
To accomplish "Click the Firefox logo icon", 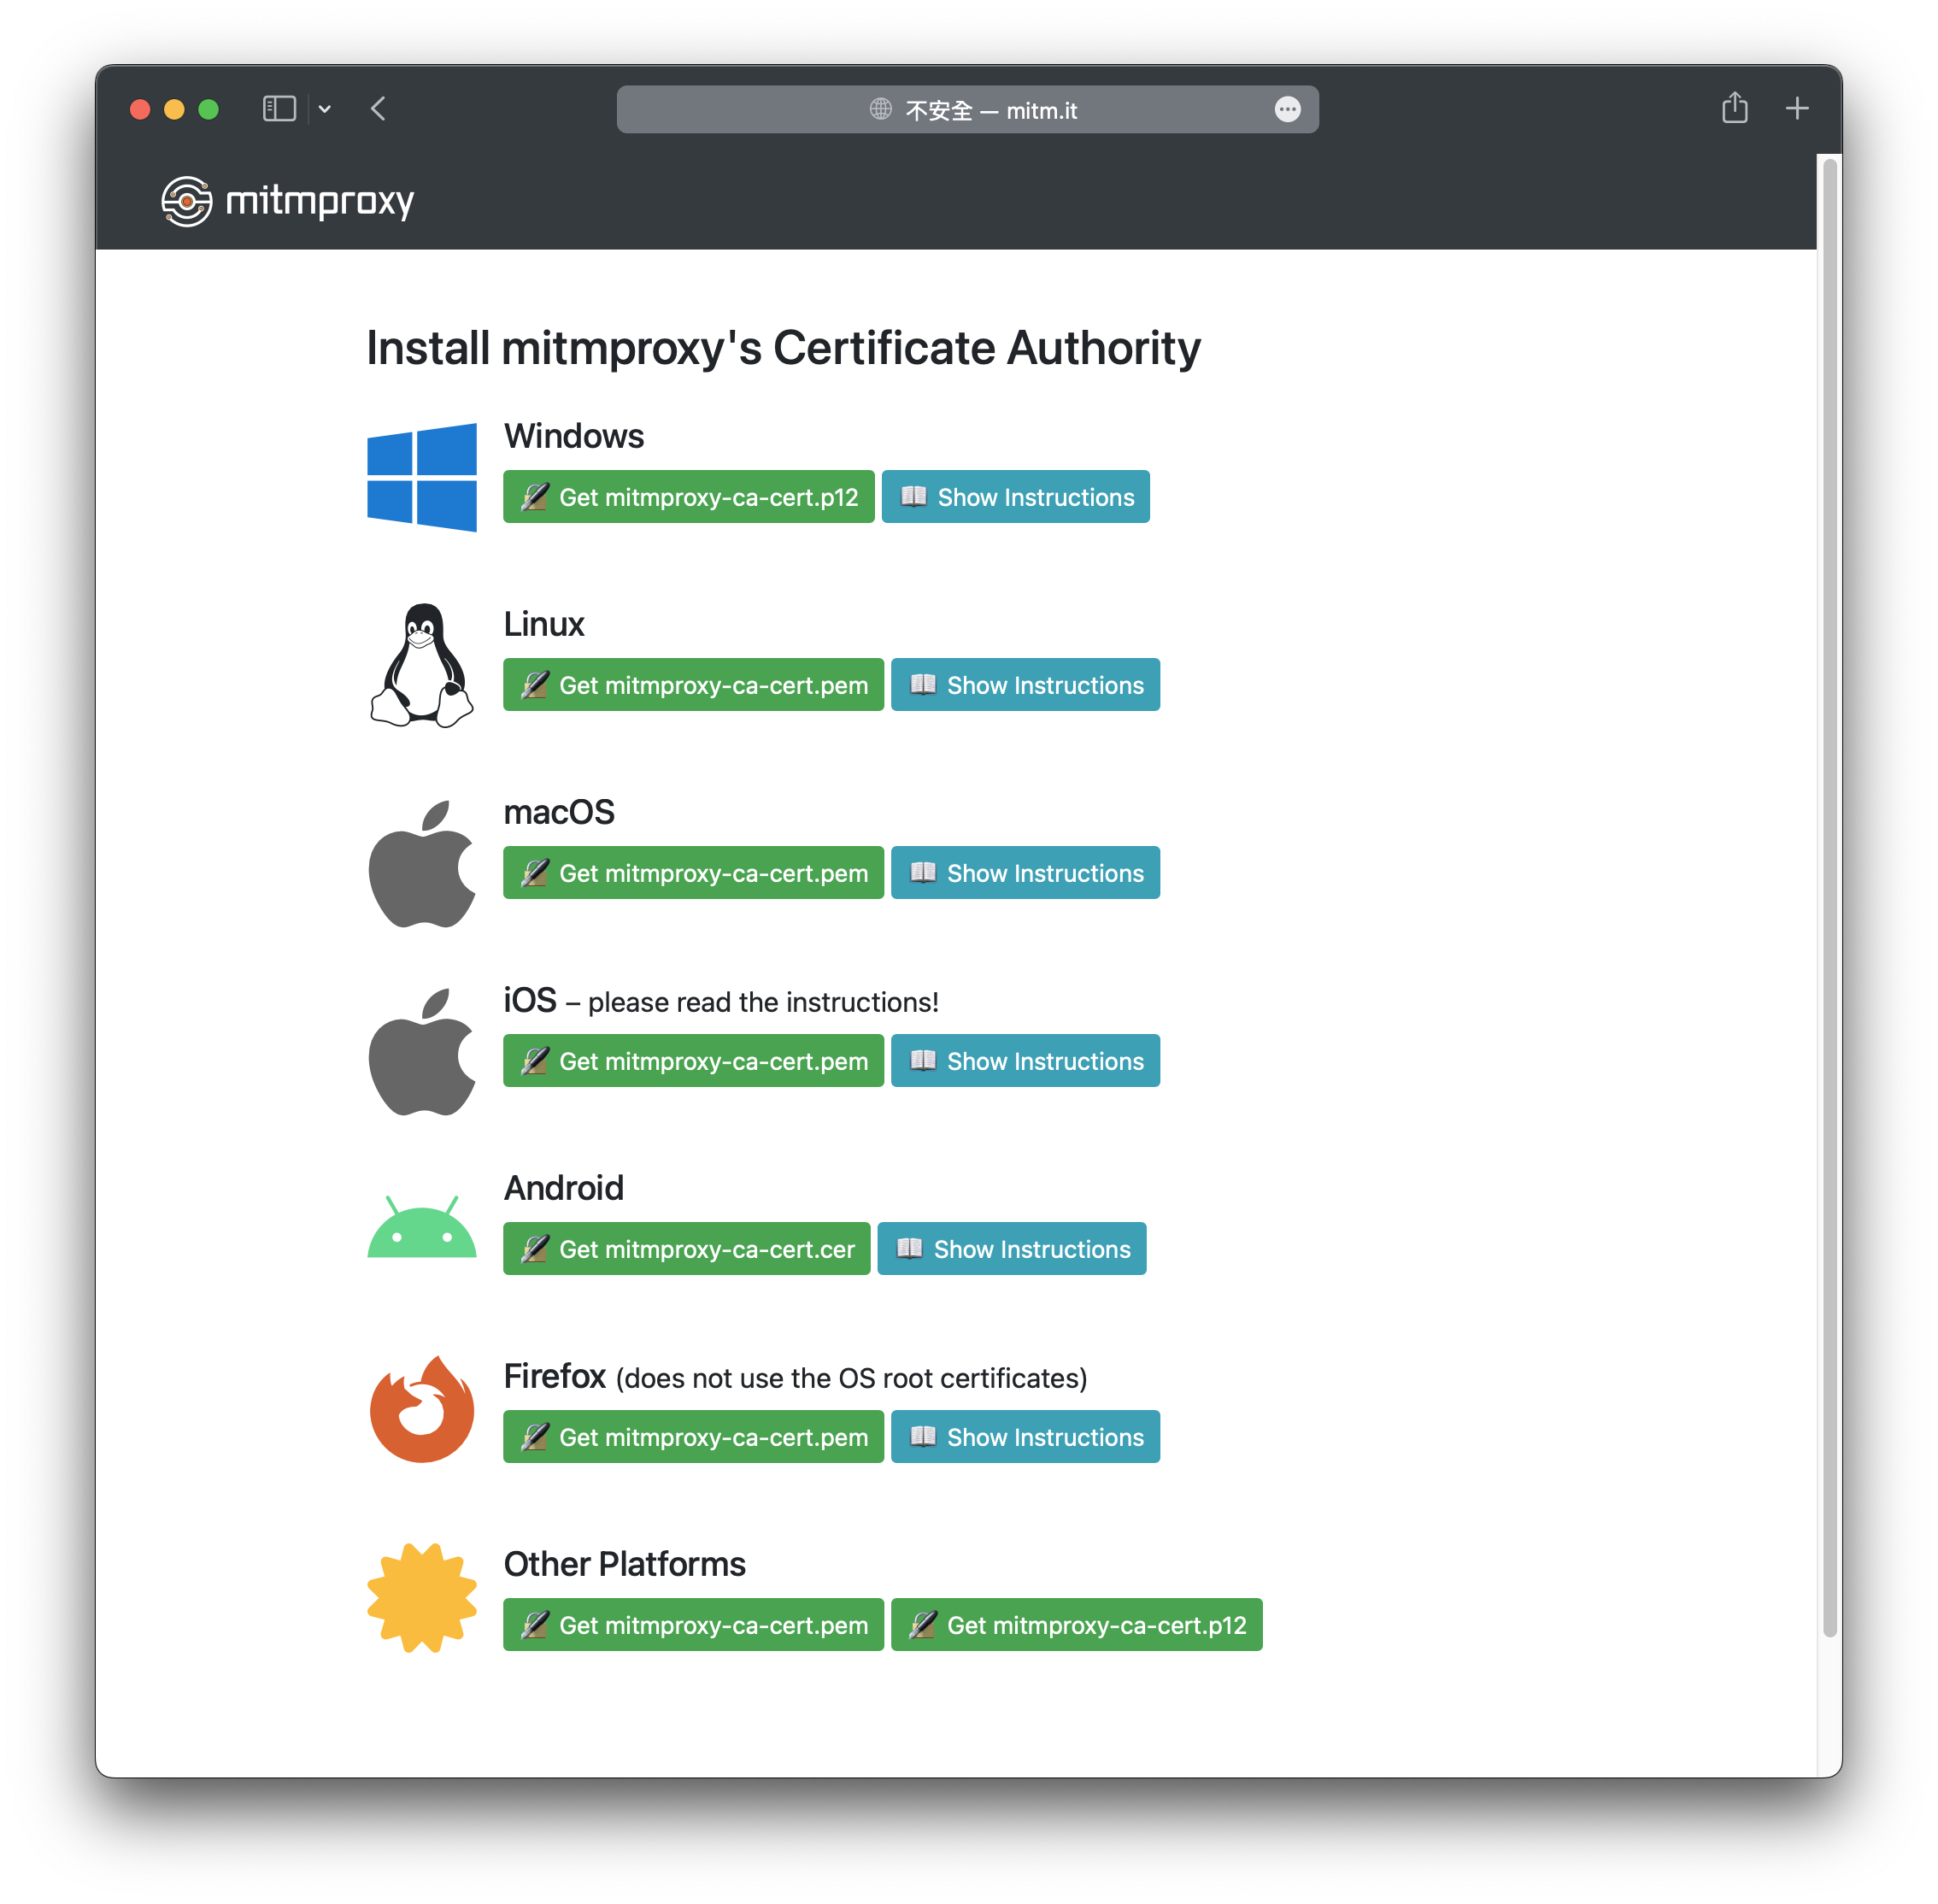I will point(422,1410).
